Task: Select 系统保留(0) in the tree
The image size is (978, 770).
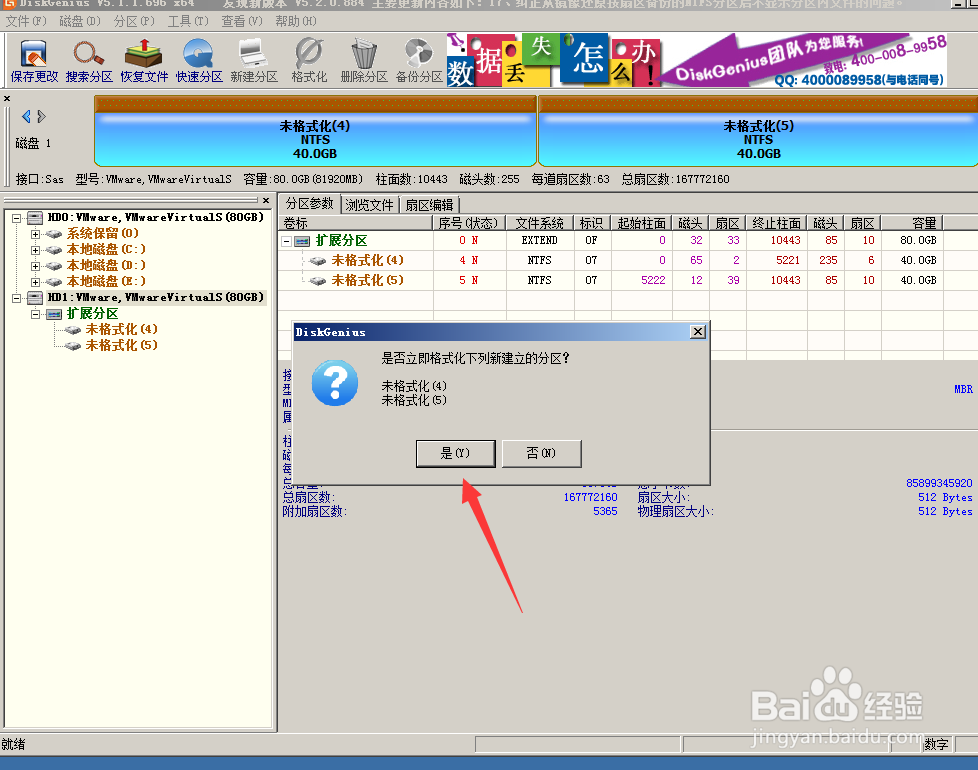Action: pyautogui.click(x=102, y=233)
